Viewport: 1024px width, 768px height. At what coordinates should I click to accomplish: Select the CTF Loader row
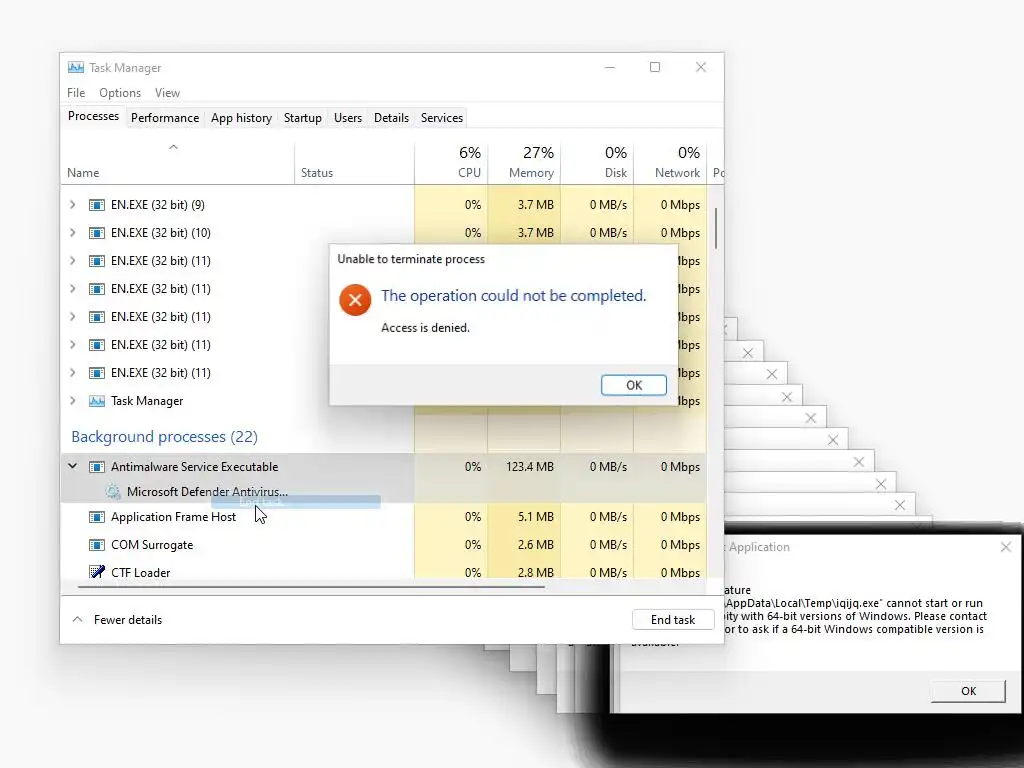[384, 572]
